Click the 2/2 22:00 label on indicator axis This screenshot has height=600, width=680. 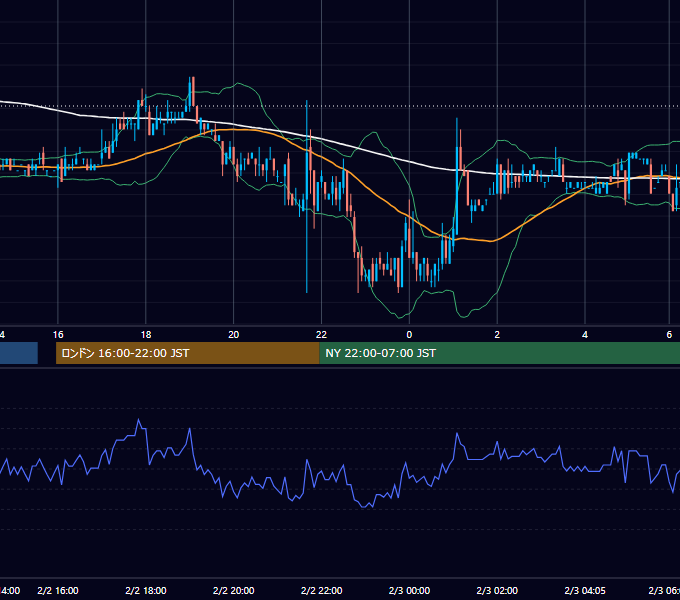point(321,590)
